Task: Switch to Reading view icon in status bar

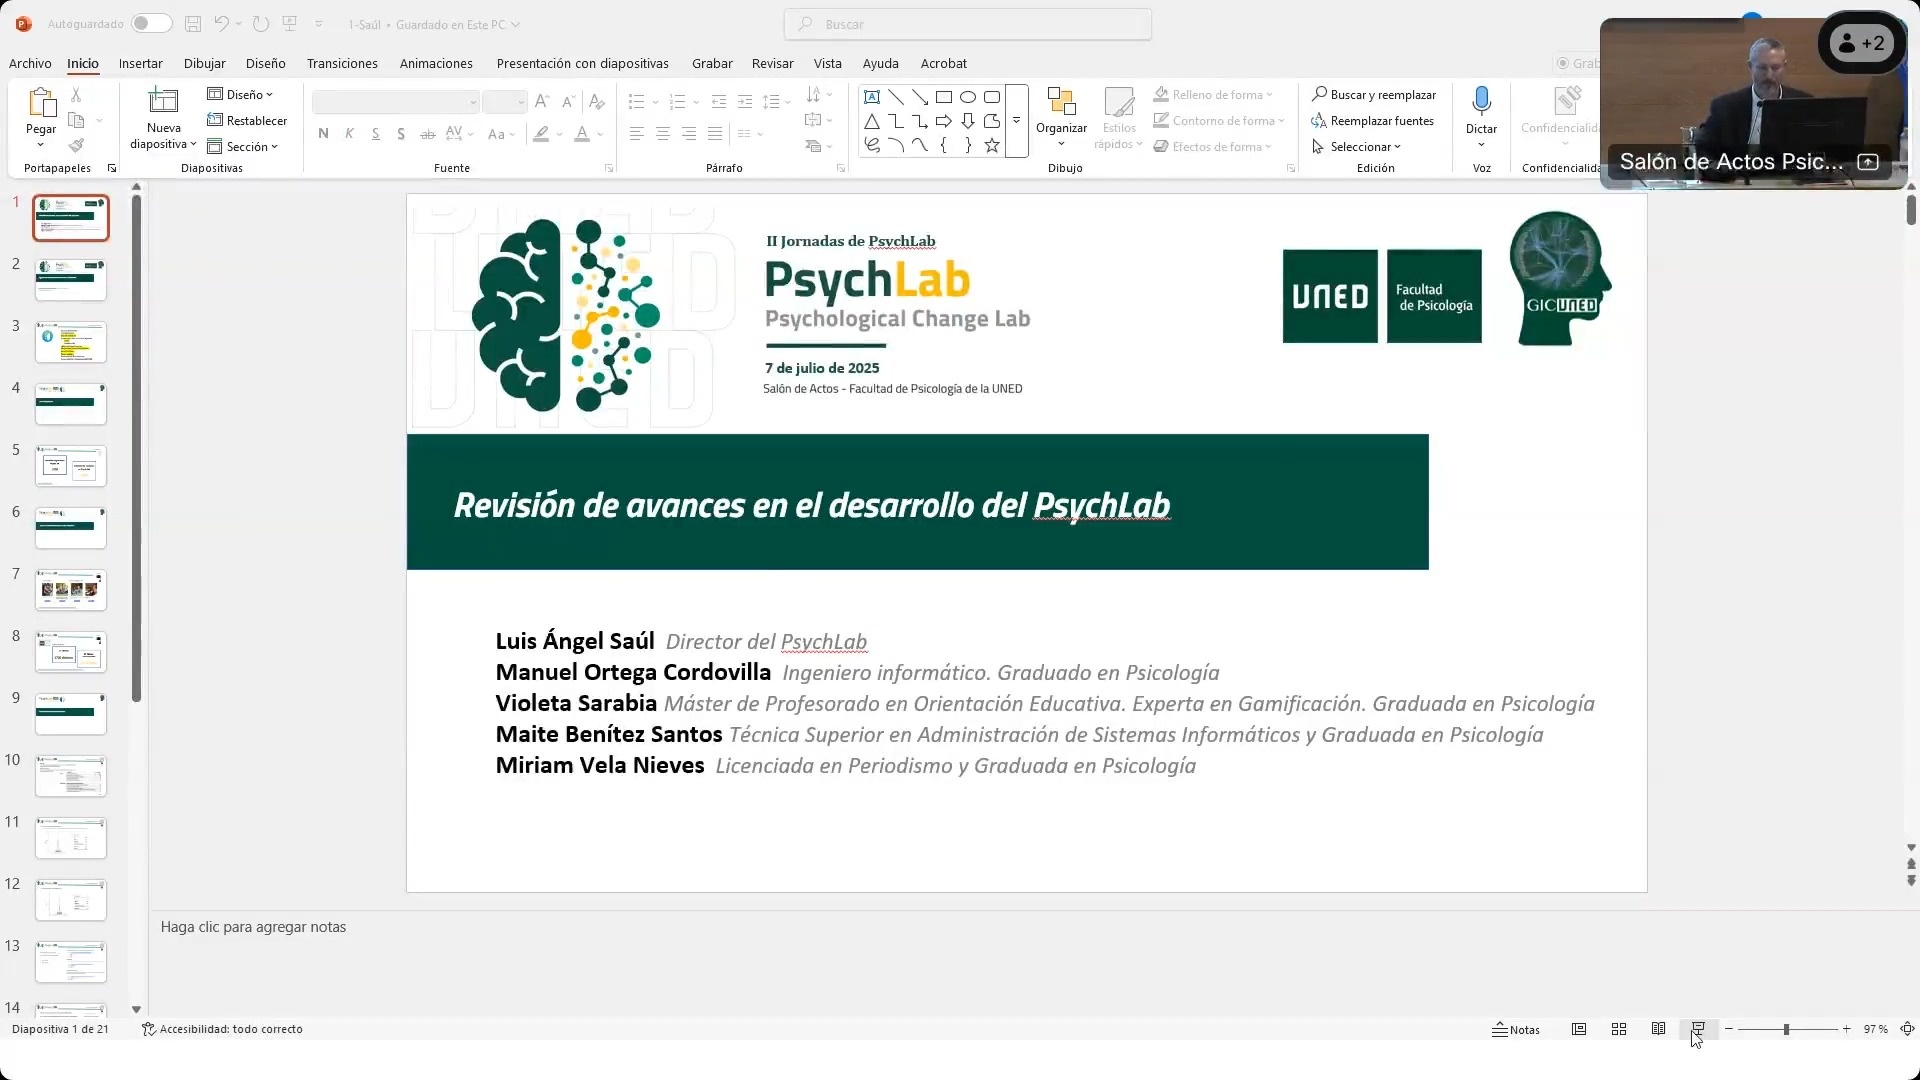Action: click(1659, 1029)
